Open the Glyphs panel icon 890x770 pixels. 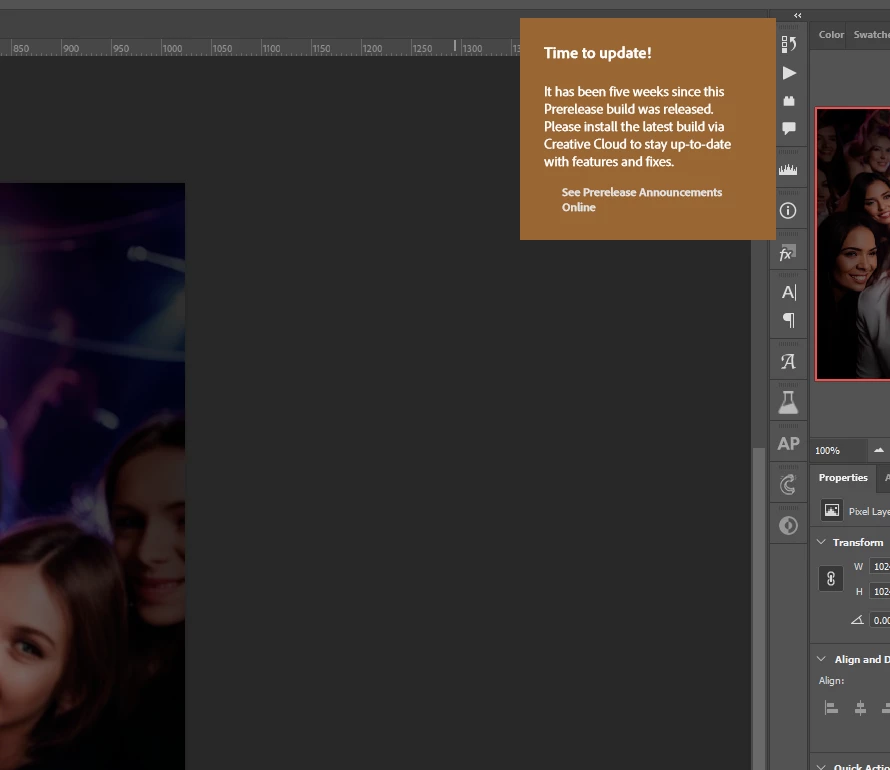(x=788, y=361)
